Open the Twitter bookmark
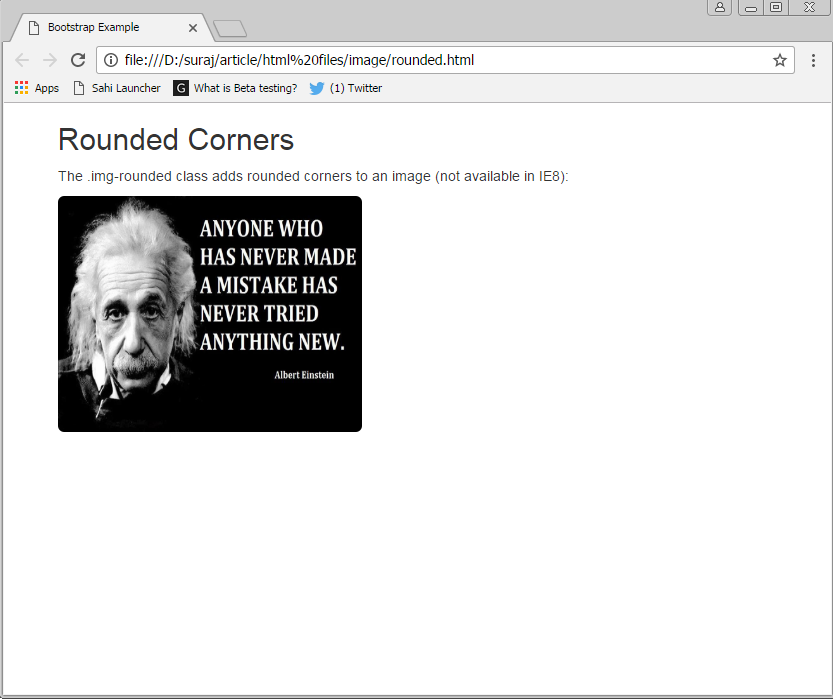The width and height of the screenshot is (833, 699). click(346, 88)
